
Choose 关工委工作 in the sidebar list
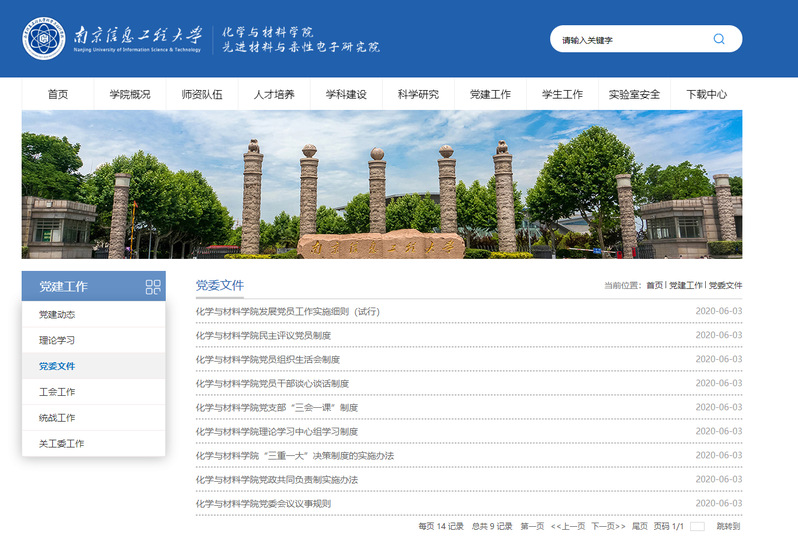[x=61, y=444]
